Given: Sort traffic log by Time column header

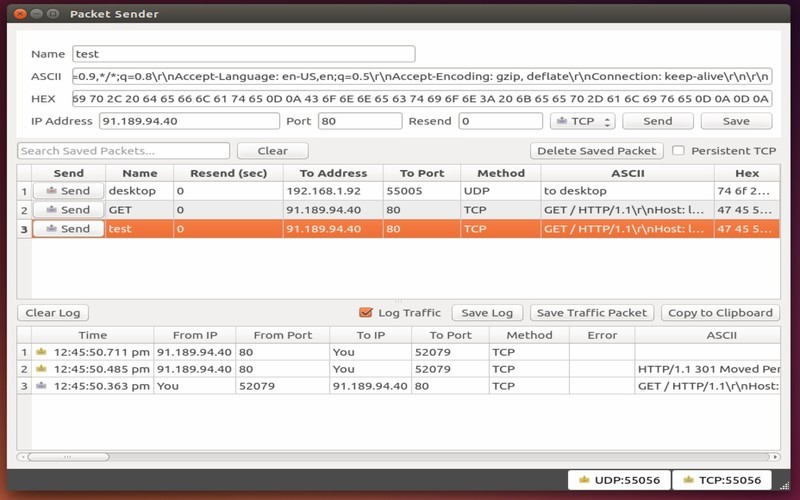Looking at the screenshot, I should coord(92,335).
